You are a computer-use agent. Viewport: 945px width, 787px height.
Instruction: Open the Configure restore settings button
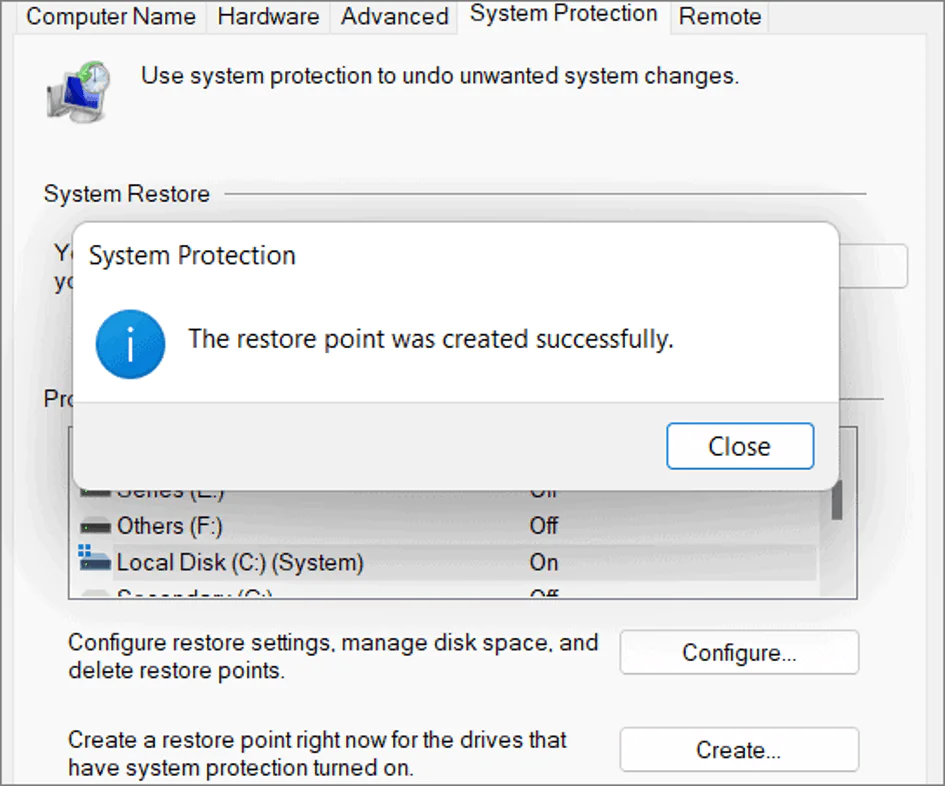[739, 653]
